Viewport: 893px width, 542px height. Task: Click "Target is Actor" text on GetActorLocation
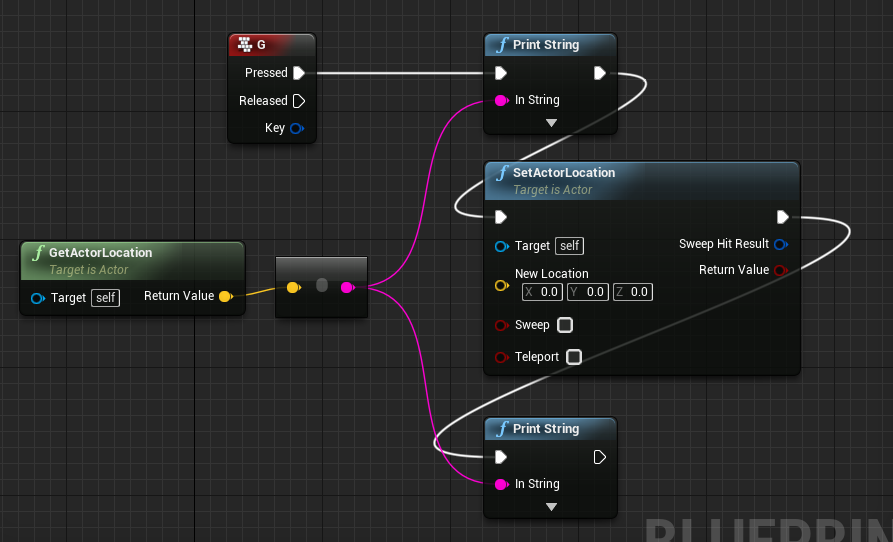pos(88,270)
